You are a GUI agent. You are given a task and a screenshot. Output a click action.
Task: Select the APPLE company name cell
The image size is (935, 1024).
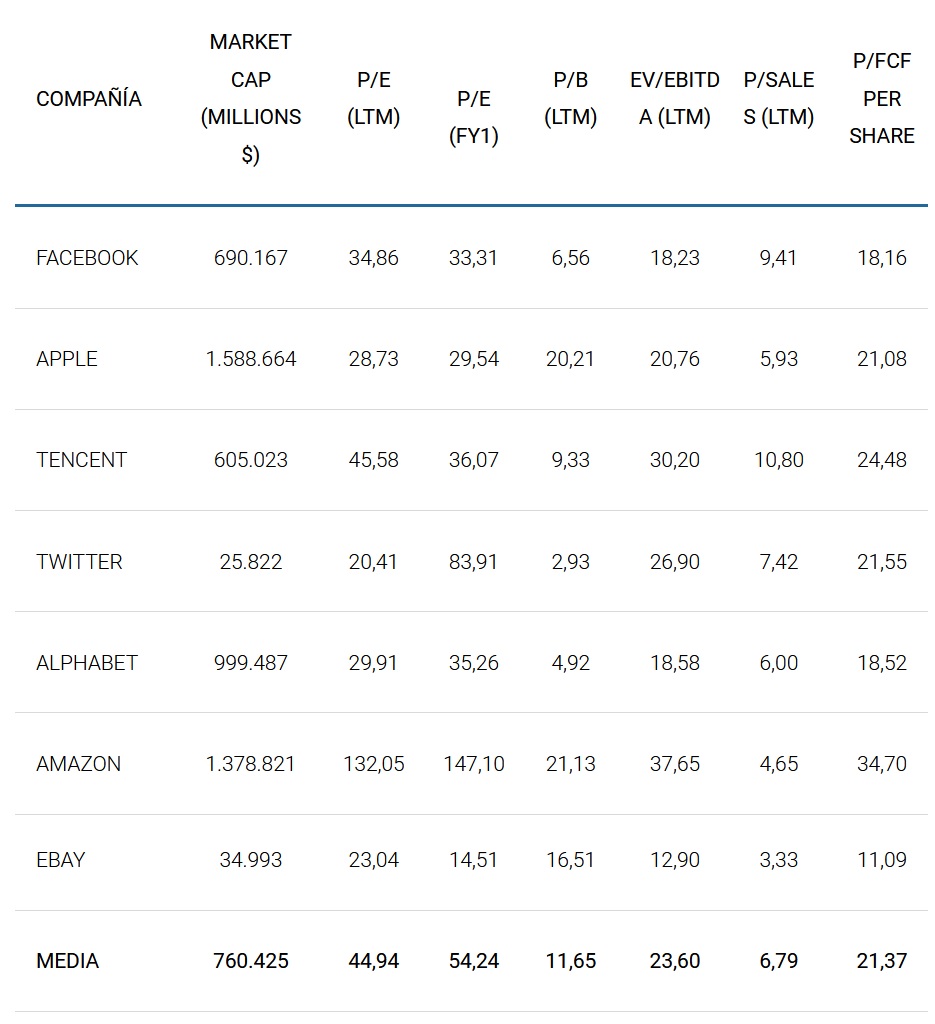click(x=67, y=359)
